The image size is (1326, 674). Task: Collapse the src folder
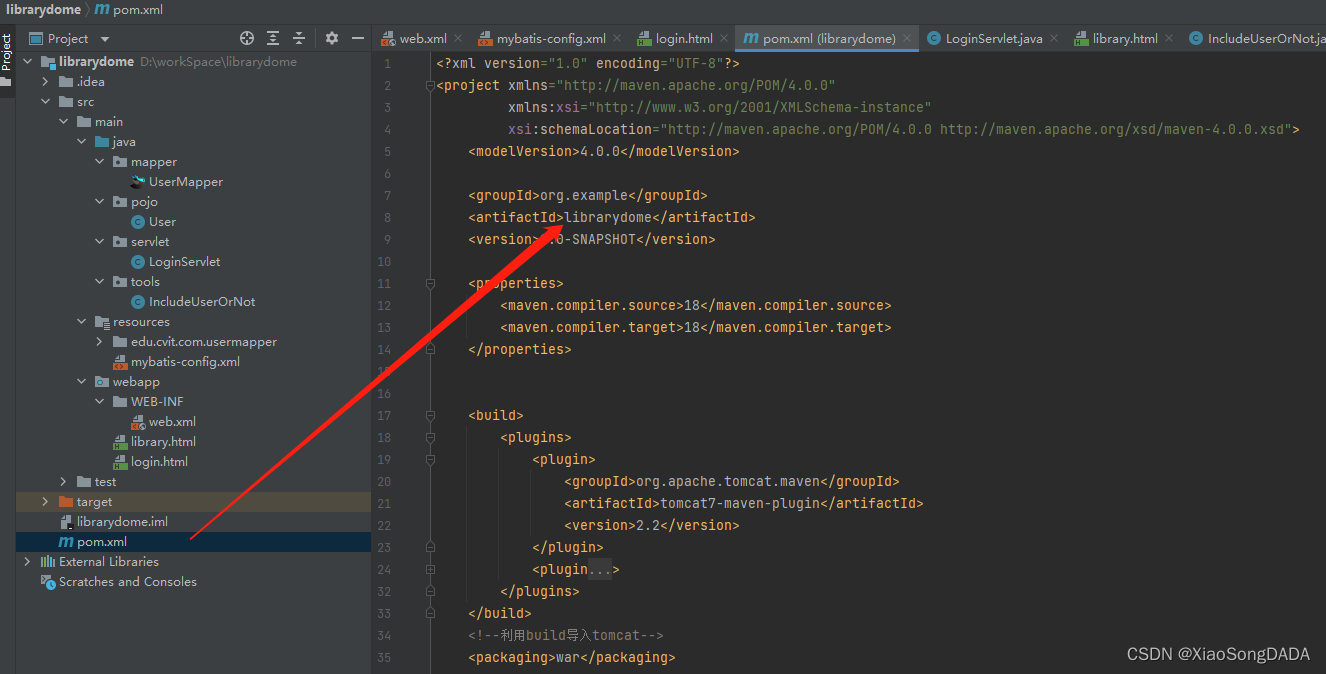(x=46, y=102)
